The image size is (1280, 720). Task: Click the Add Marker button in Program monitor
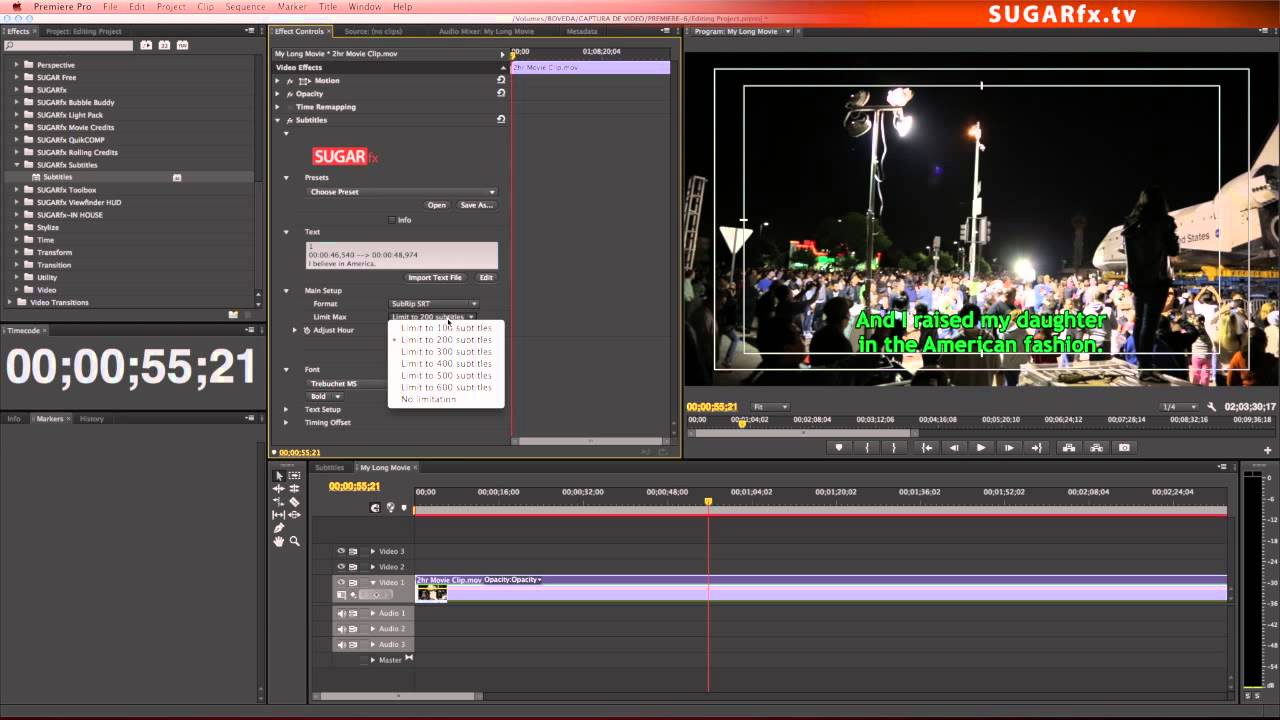coord(839,448)
